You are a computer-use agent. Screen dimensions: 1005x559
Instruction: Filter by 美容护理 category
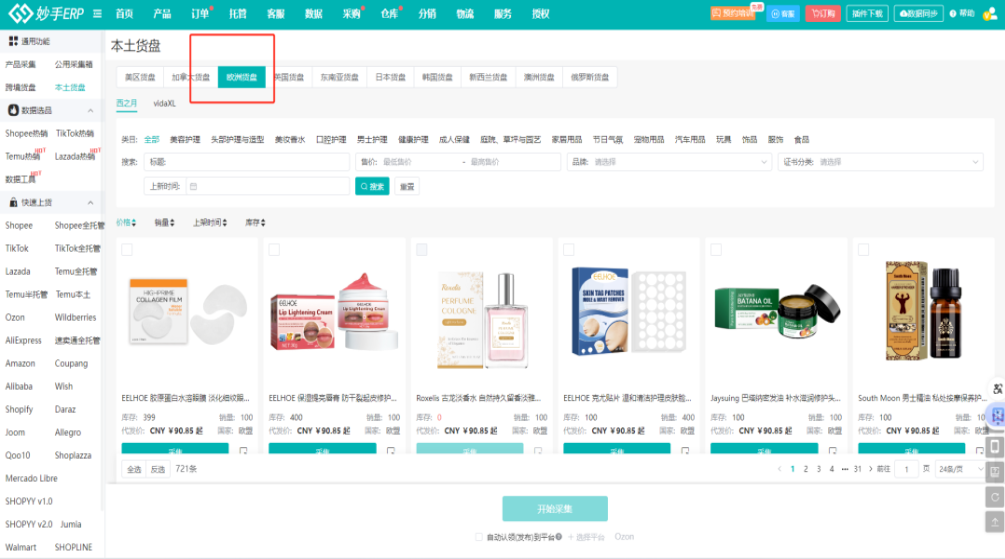tap(185, 139)
